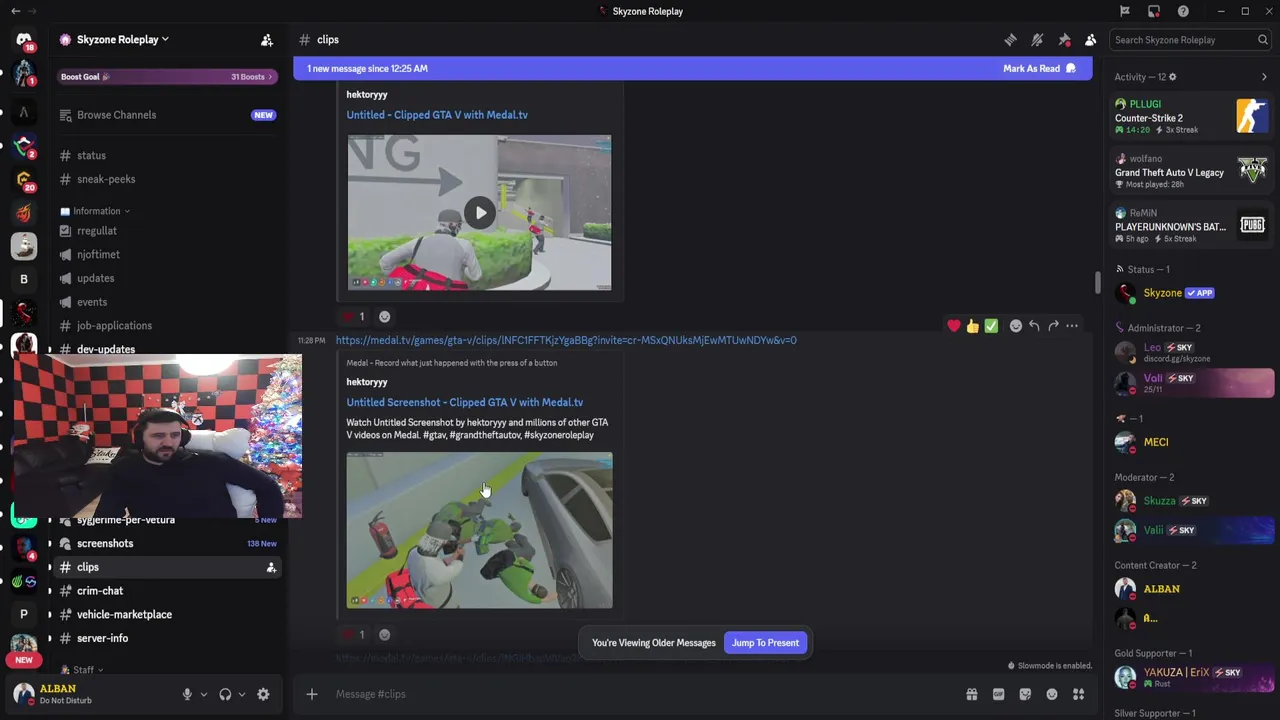Open the emoji picker icon
The width and height of the screenshot is (1280, 720).
click(x=1052, y=694)
